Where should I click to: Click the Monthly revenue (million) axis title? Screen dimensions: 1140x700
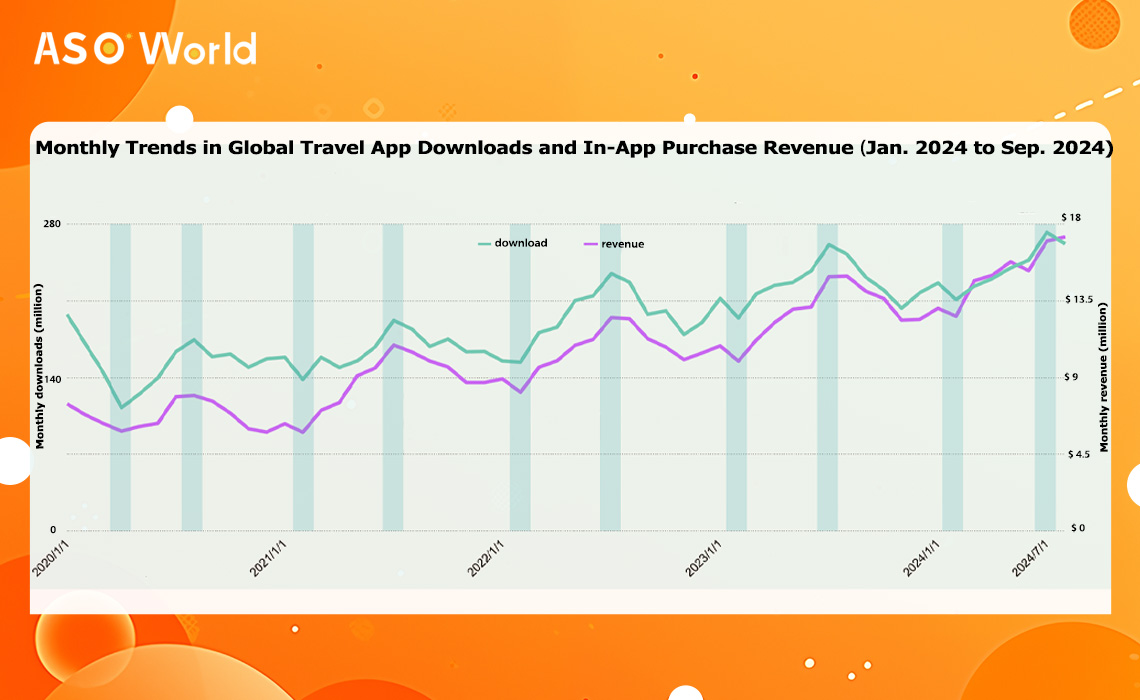point(1104,377)
